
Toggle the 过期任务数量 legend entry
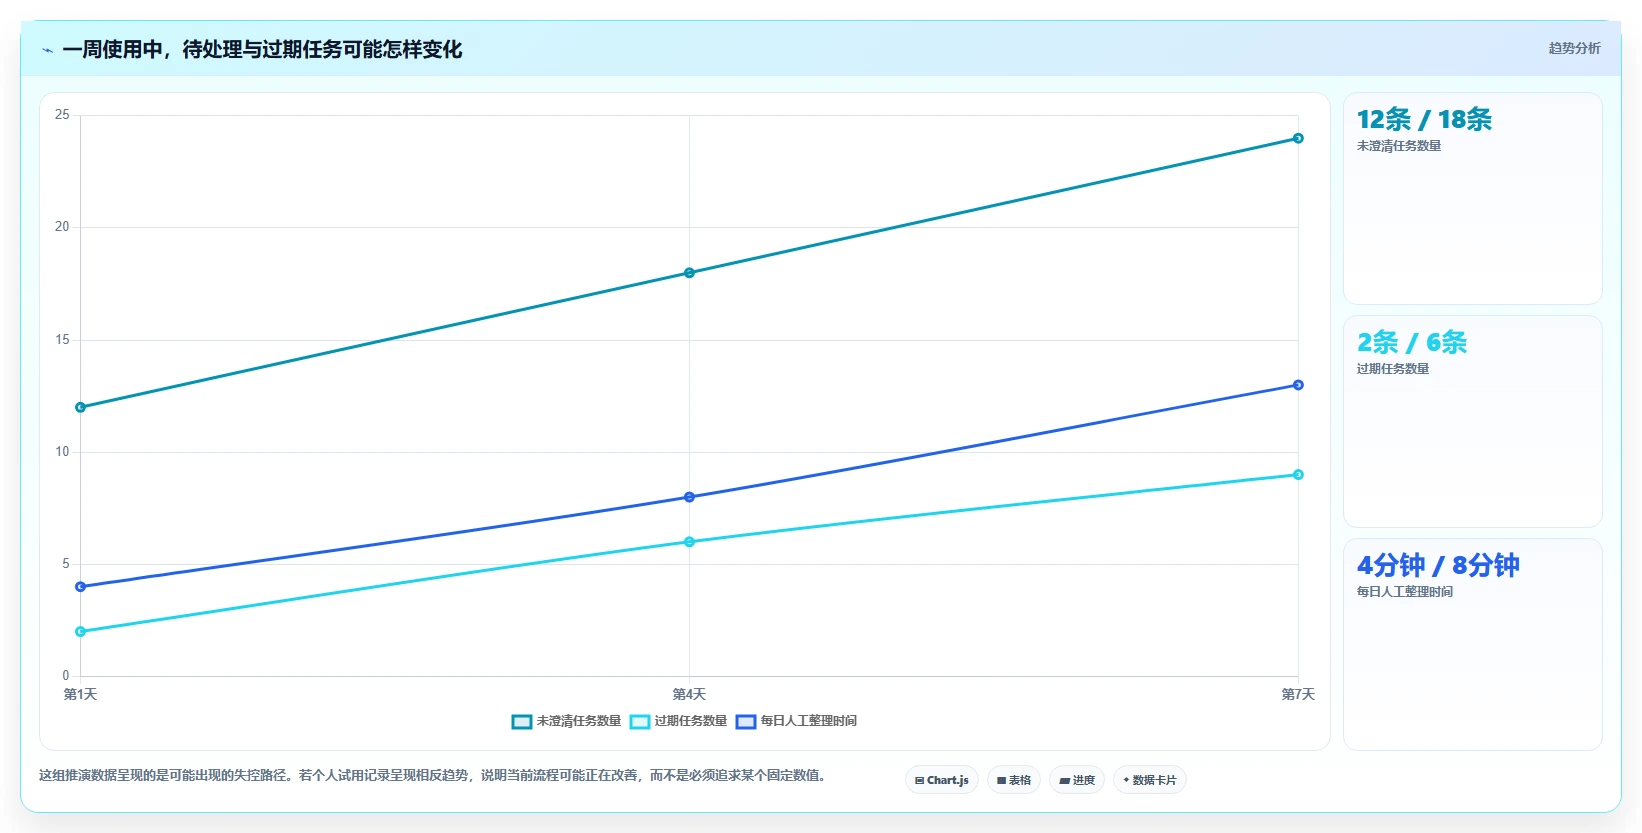click(679, 721)
